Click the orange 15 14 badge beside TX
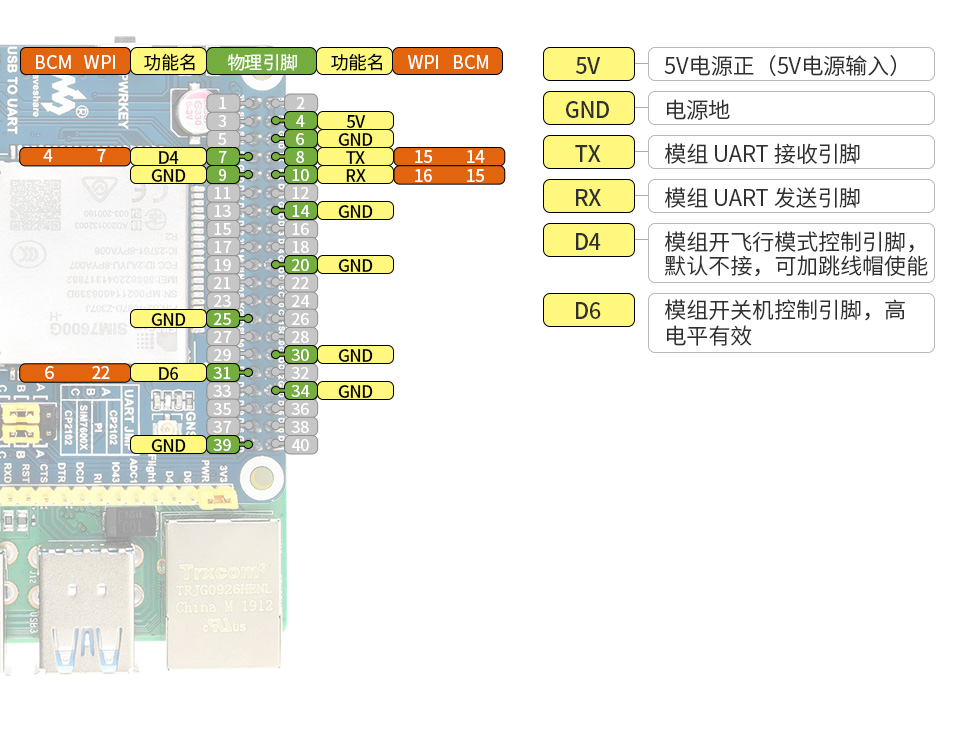The height and width of the screenshot is (729, 960). tap(448, 157)
